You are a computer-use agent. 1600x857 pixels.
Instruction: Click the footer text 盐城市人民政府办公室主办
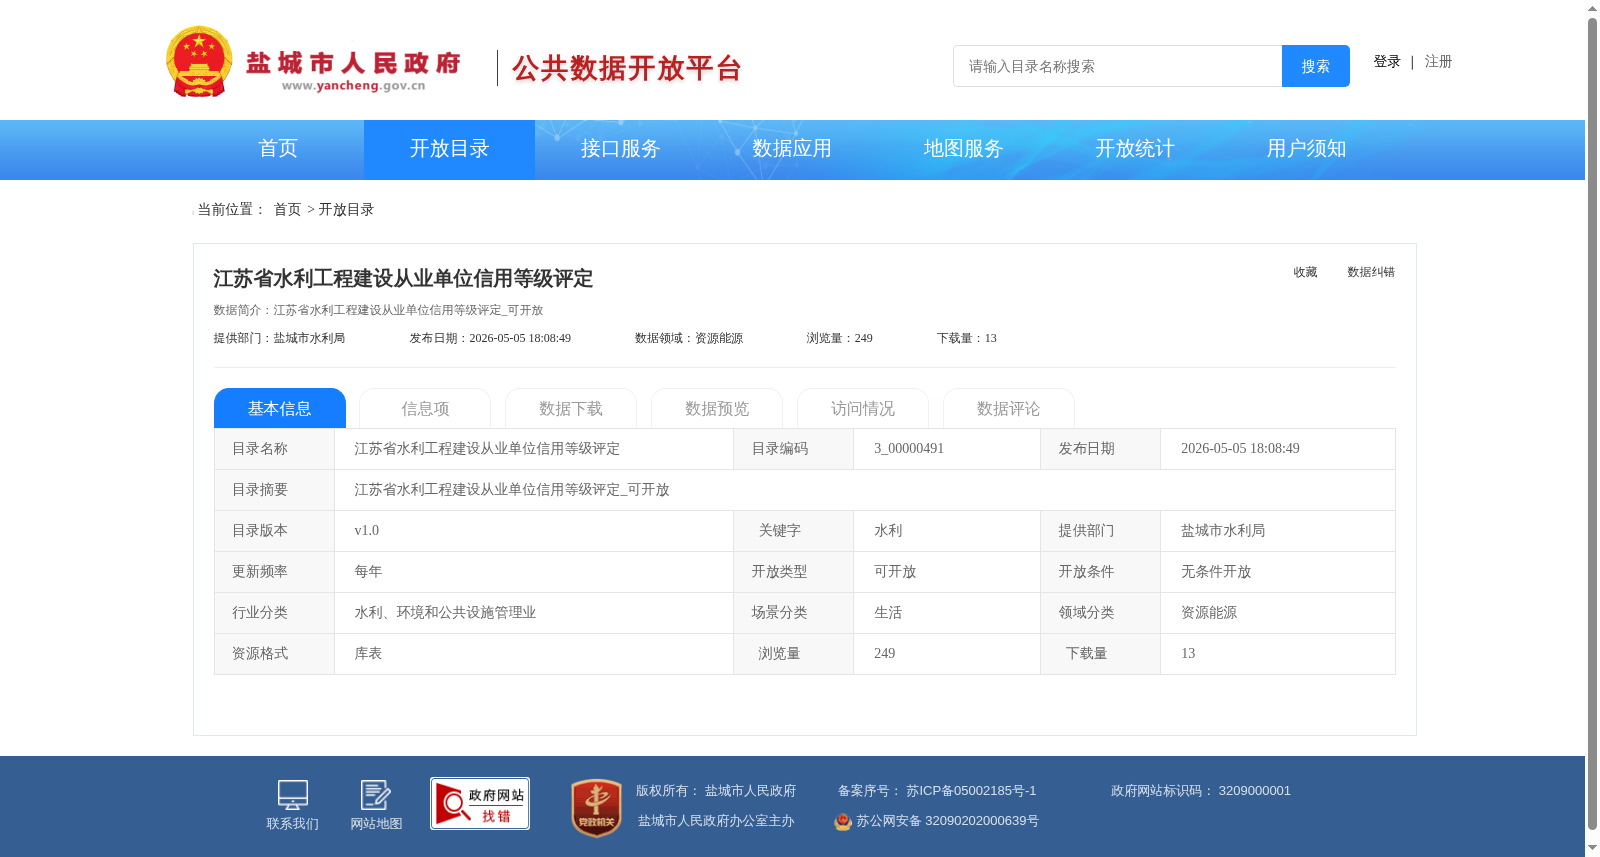click(716, 821)
